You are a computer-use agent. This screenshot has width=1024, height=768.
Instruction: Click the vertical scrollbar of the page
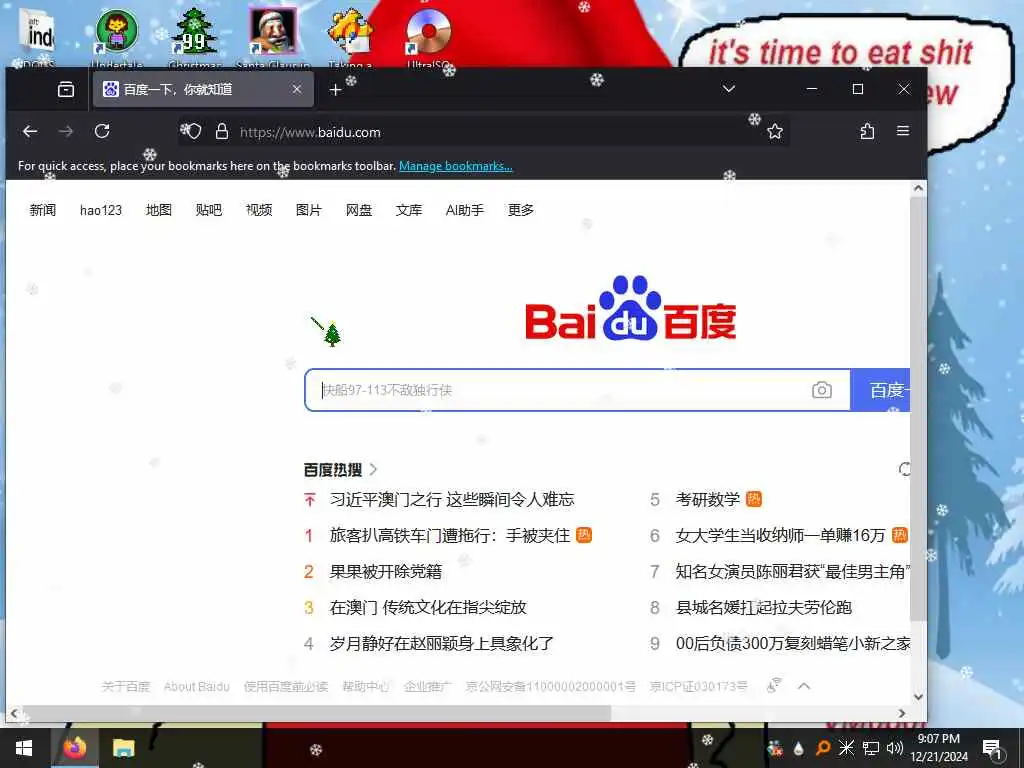tap(918, 408)
